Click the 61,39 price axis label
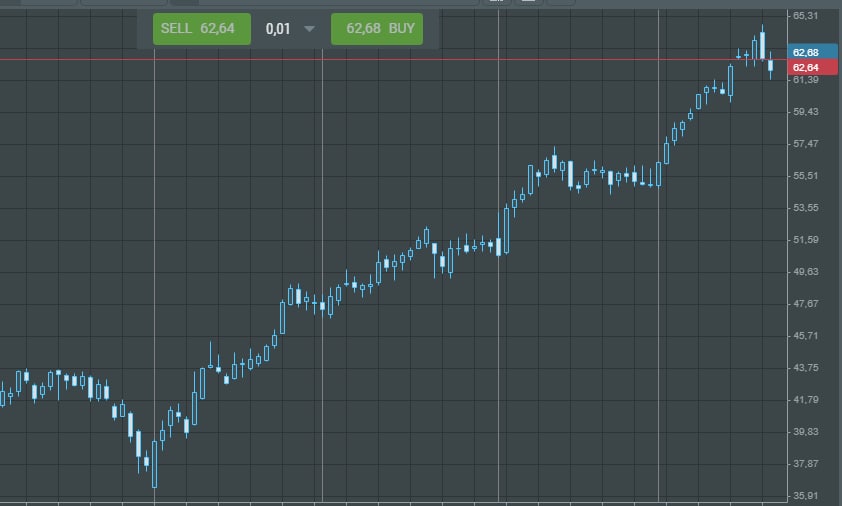This screenshot has height=506, width=842. pos(805,79)
